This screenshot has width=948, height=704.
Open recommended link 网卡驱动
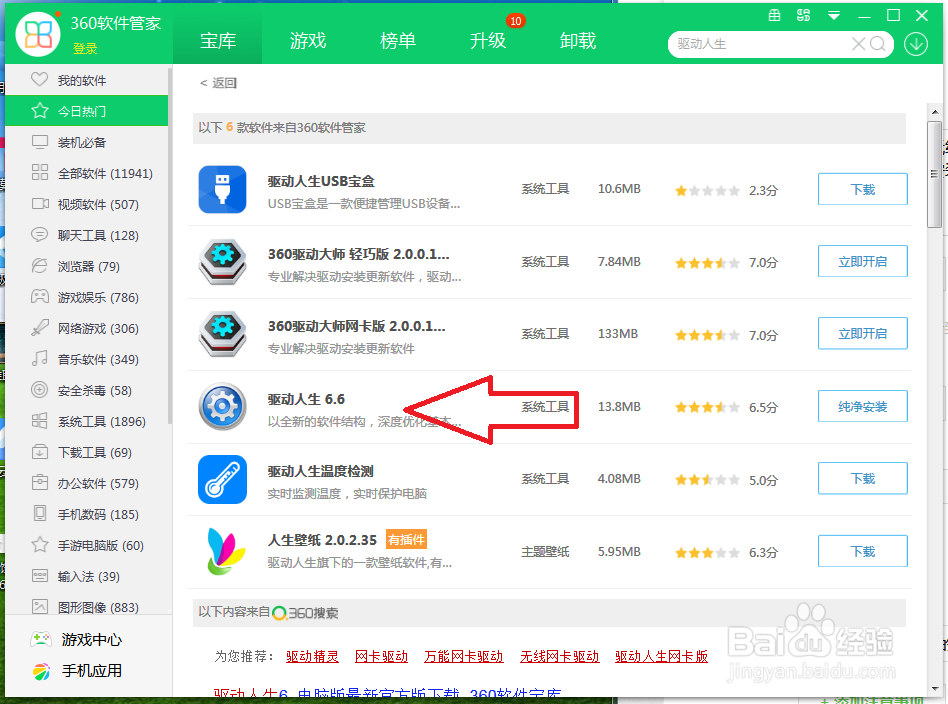click(381, 656)
